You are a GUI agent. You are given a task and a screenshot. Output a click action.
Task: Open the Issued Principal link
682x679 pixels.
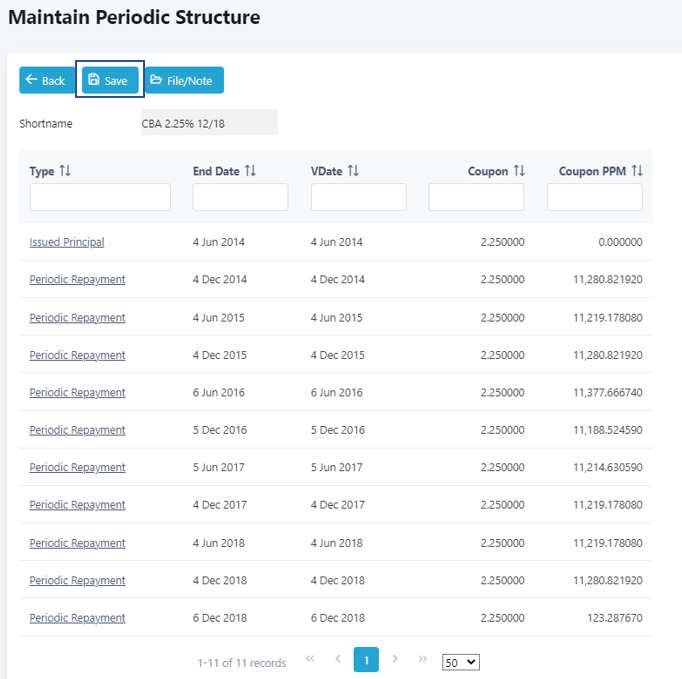pos(67,242)
